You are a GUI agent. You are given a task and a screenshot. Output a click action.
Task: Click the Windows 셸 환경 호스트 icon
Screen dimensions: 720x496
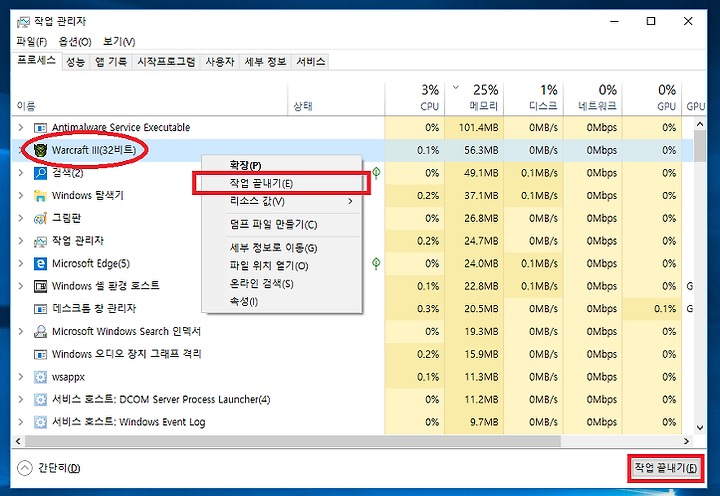click(x=40, y=286)
